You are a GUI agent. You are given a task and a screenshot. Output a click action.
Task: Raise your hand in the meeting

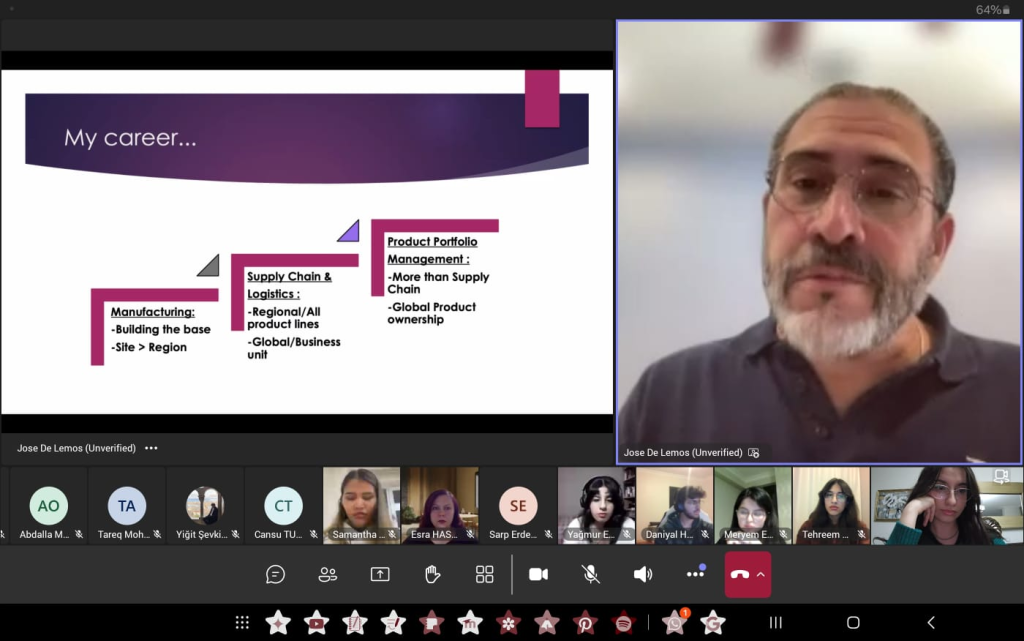point(432,574)
